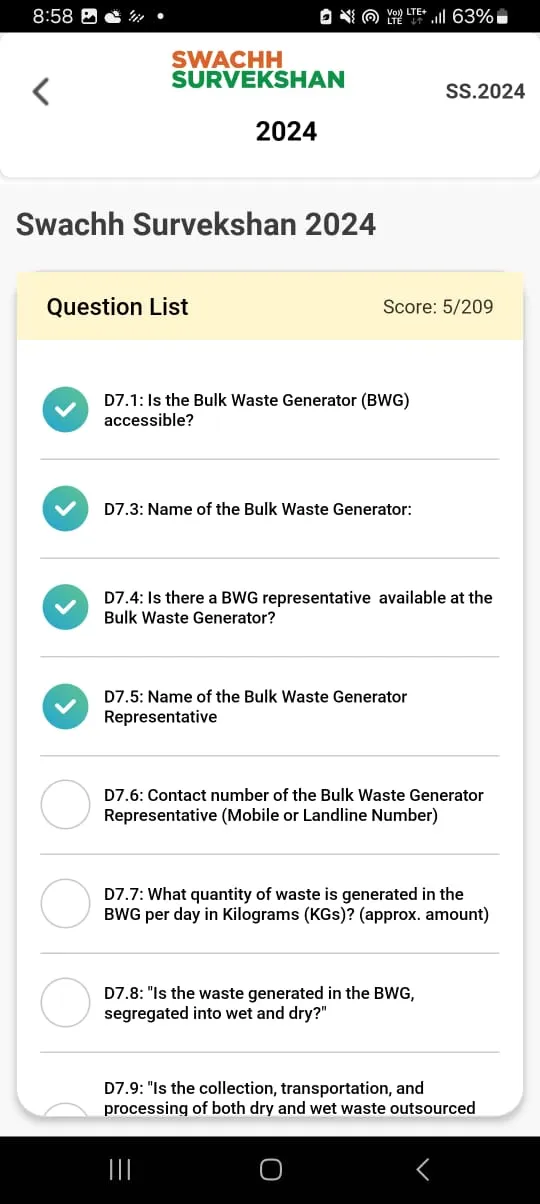Tap the Score 5/209 indicator
The image size is (540, 1204).
click(438, 307)
